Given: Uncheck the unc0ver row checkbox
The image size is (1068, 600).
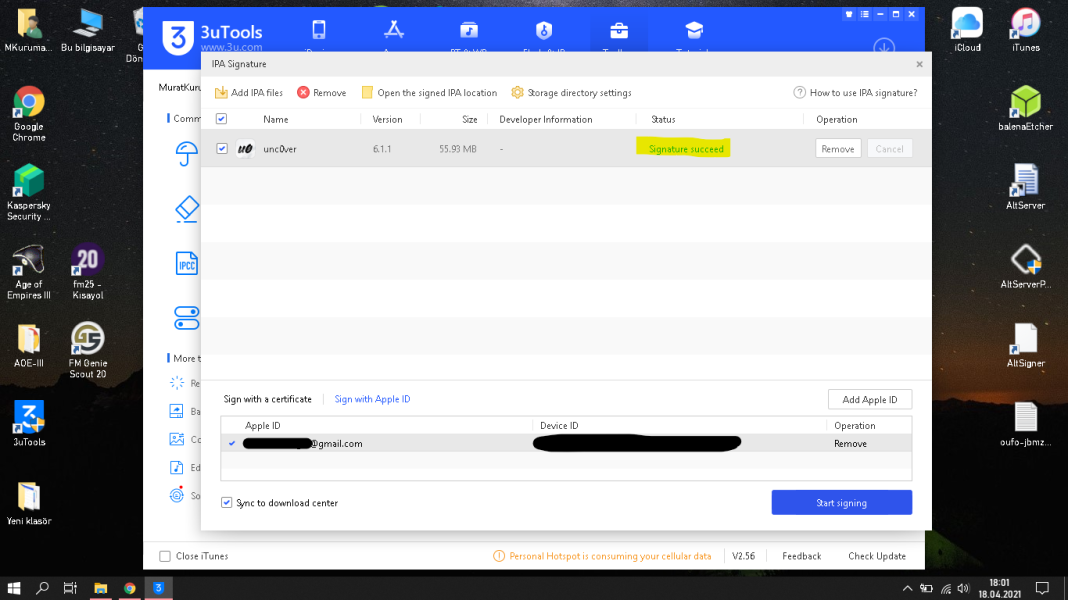Looking at the screenshot, I should point(222,149).
